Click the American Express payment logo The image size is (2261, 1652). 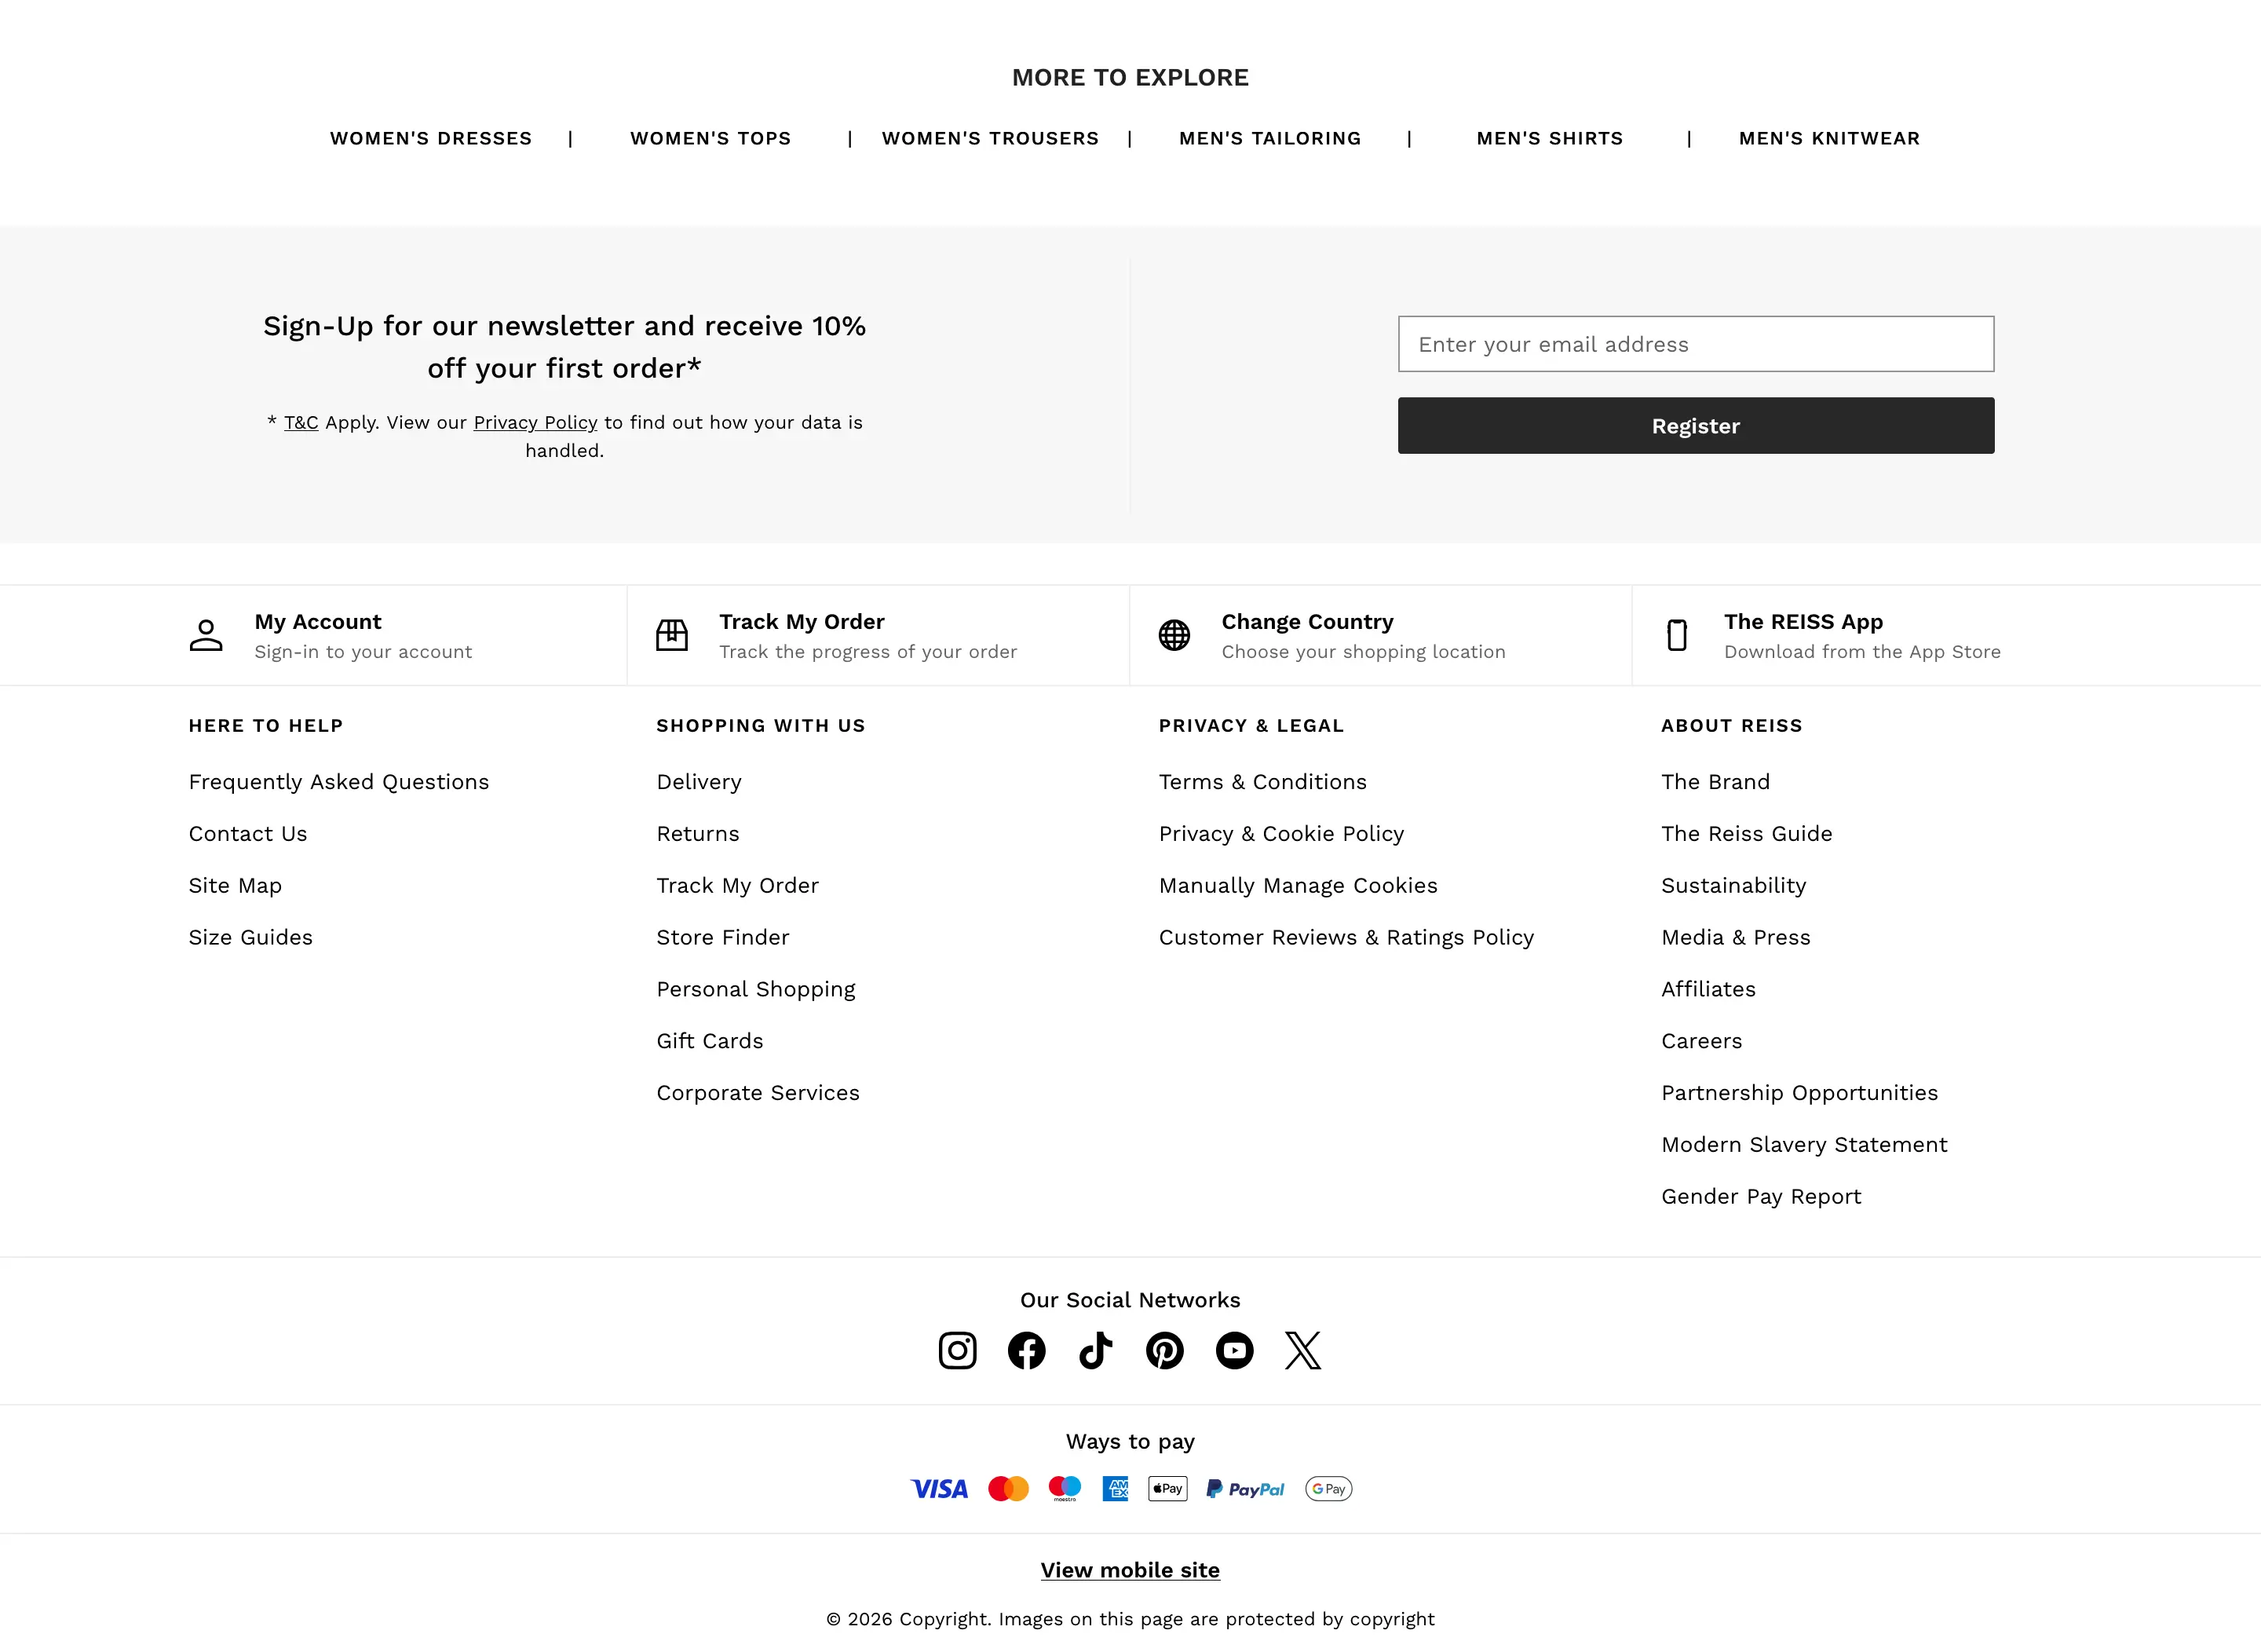click(x=1115, y=1489)
